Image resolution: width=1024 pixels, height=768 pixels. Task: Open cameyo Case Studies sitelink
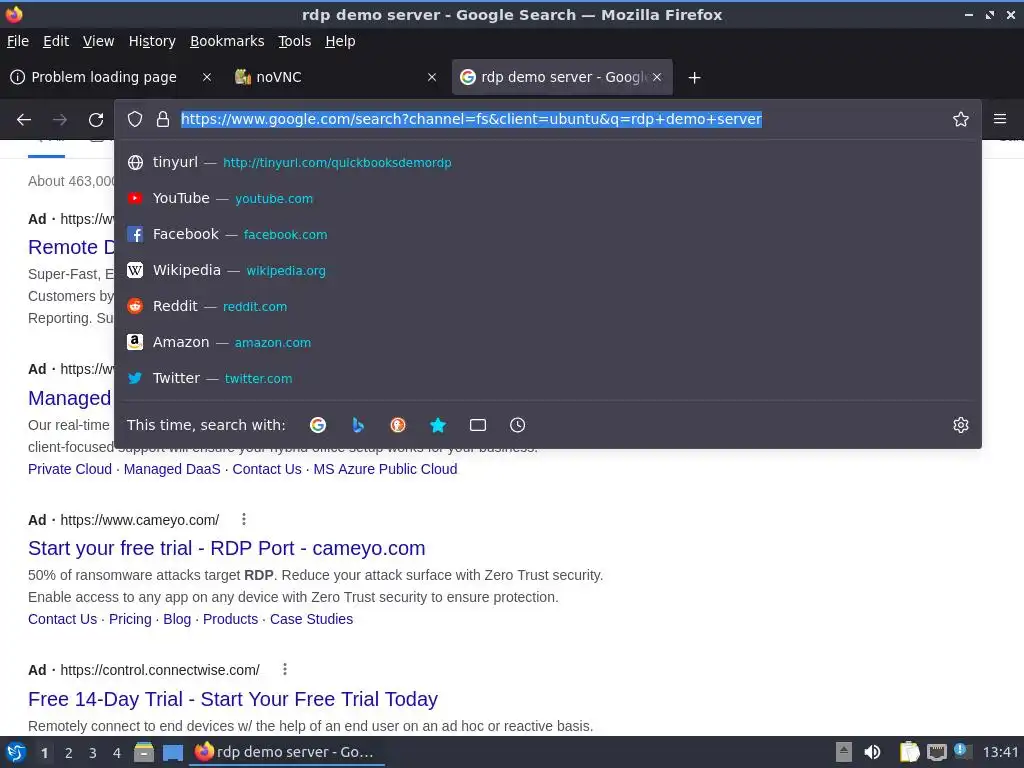pos(312,619)
